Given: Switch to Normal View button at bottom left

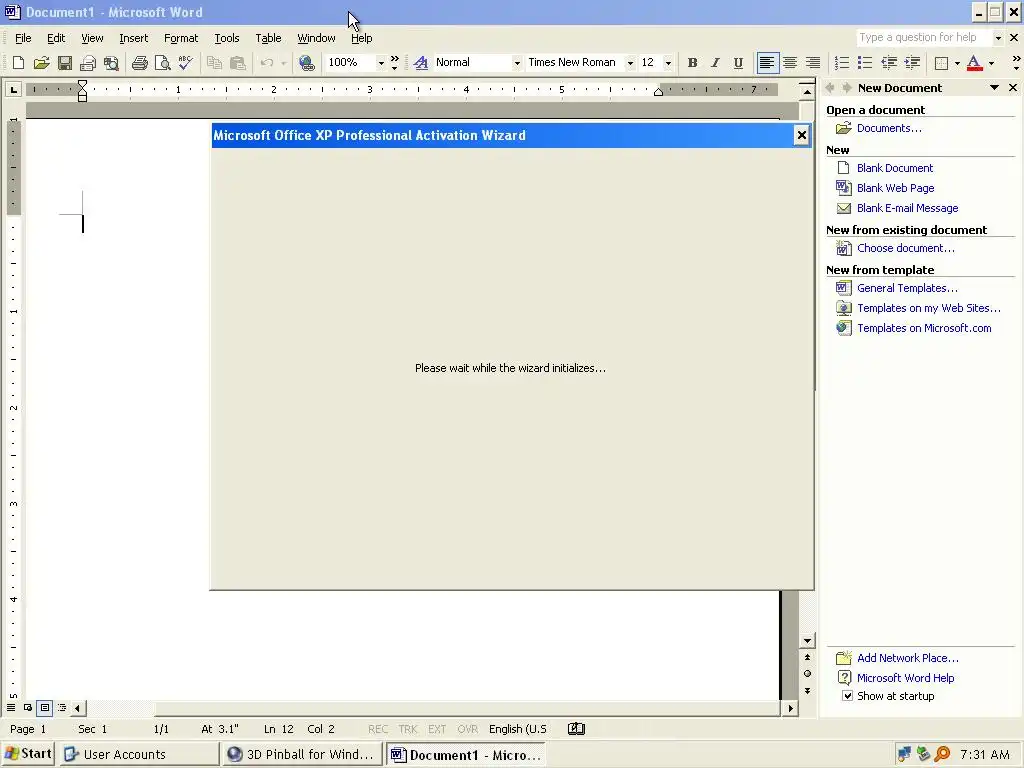Looking at the screenshot, I should [x=10, y=708].
